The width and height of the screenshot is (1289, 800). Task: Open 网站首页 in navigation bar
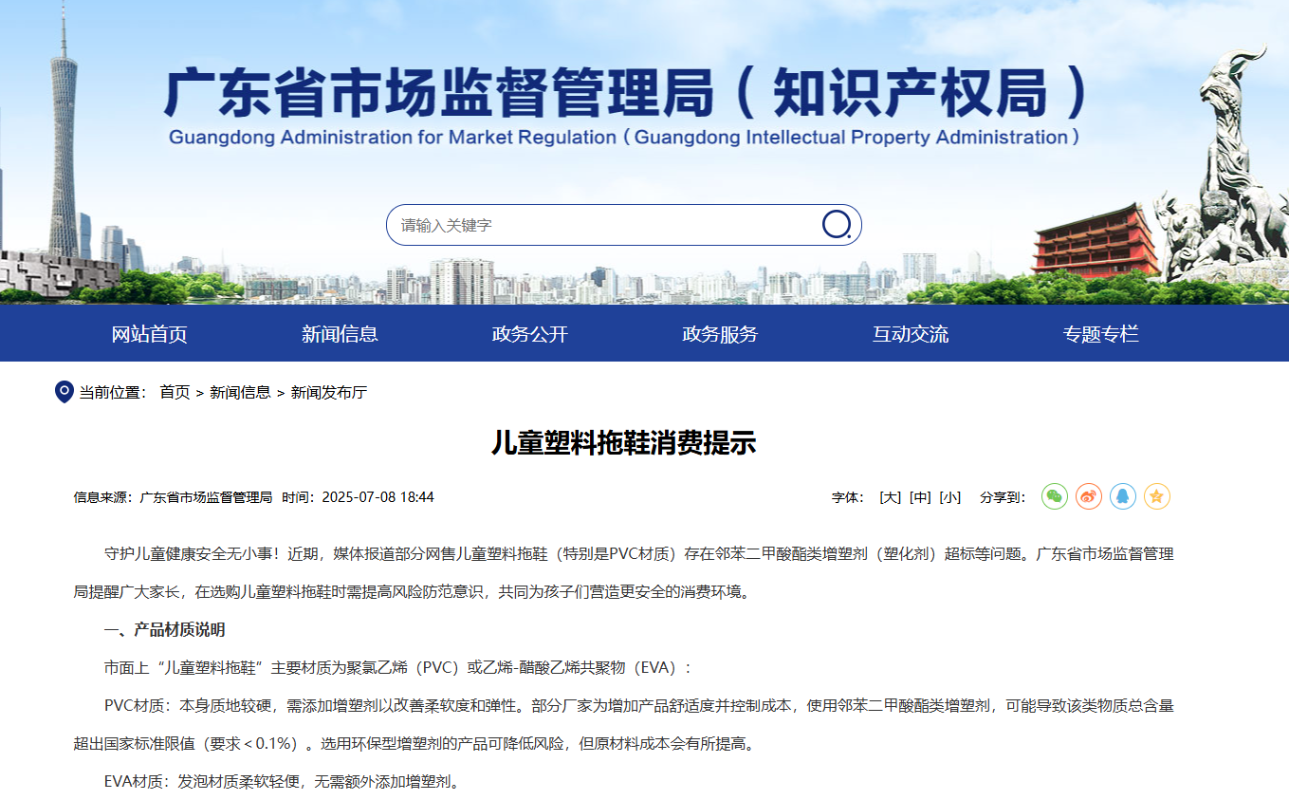149,334
